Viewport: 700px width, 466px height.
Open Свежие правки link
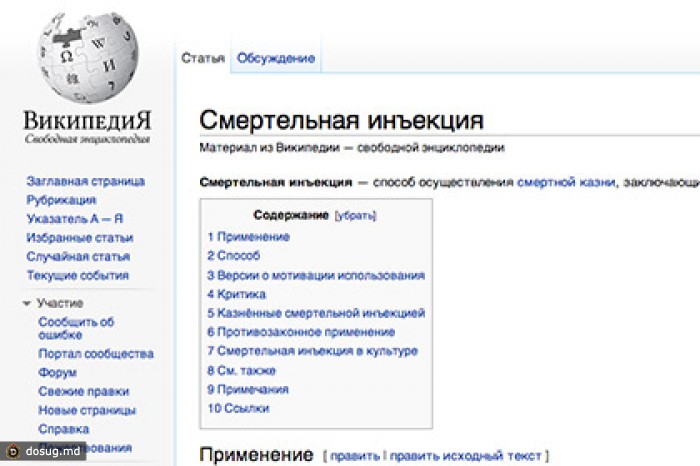click(x=84, y=391)
